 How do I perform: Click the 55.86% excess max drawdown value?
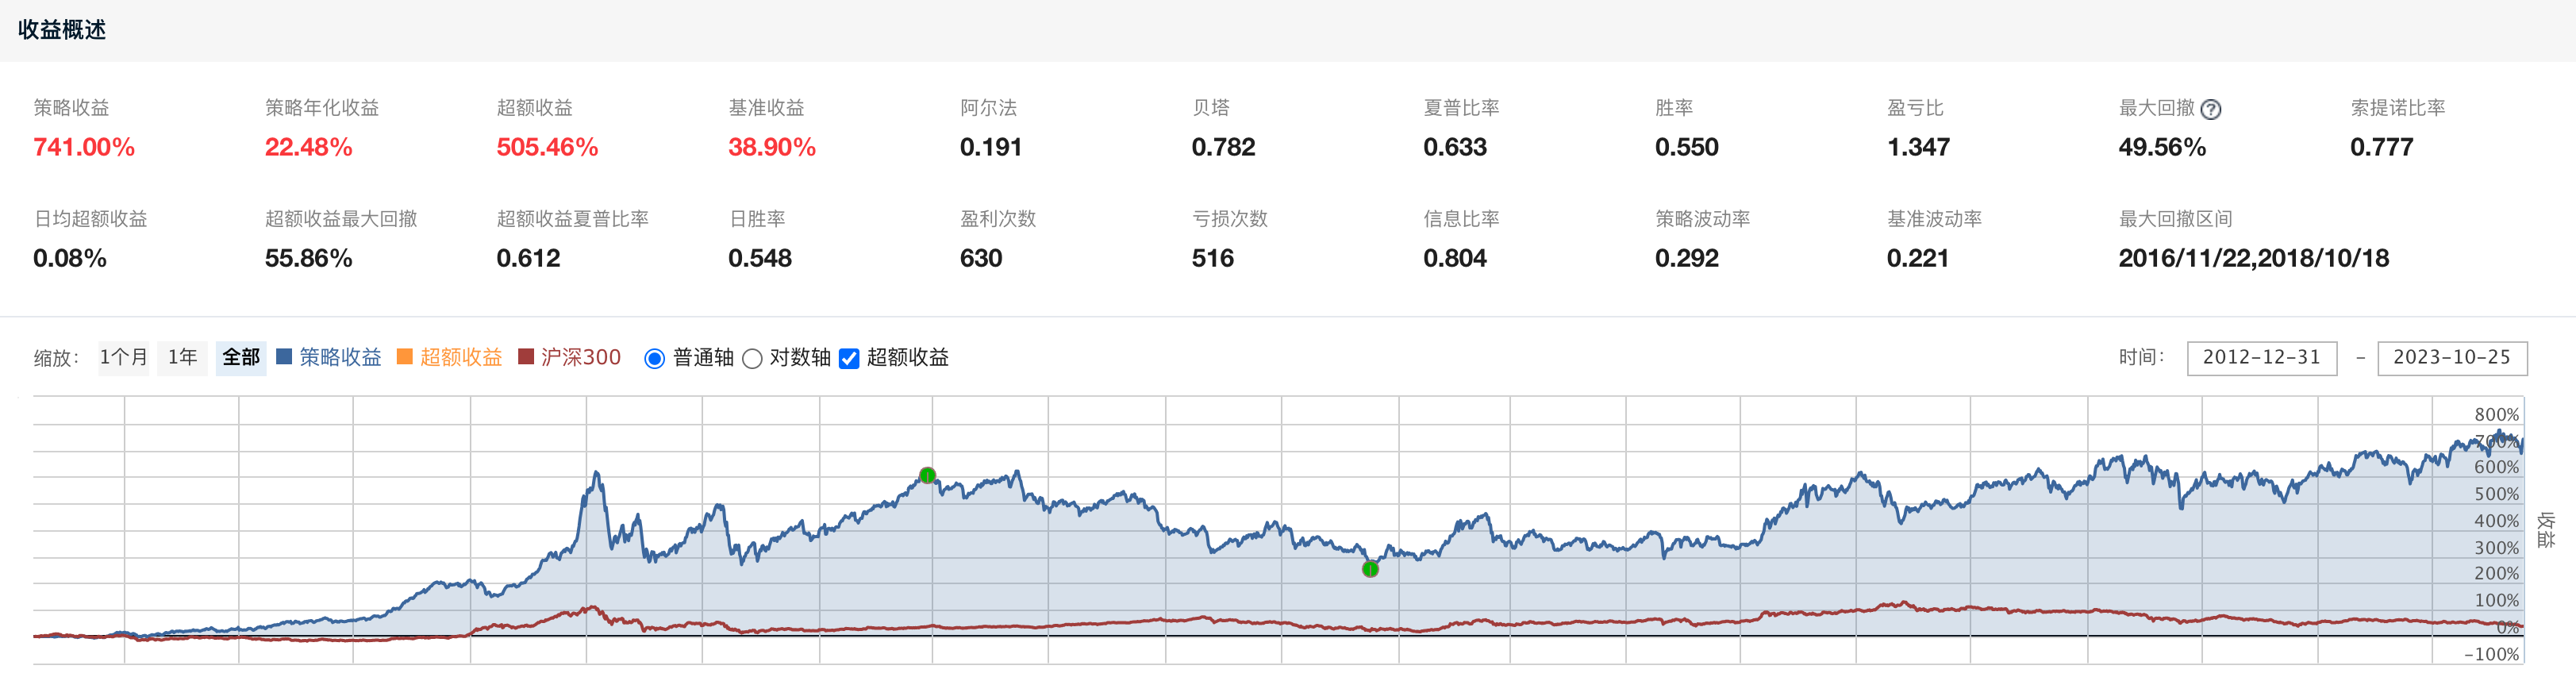(308, 258)
